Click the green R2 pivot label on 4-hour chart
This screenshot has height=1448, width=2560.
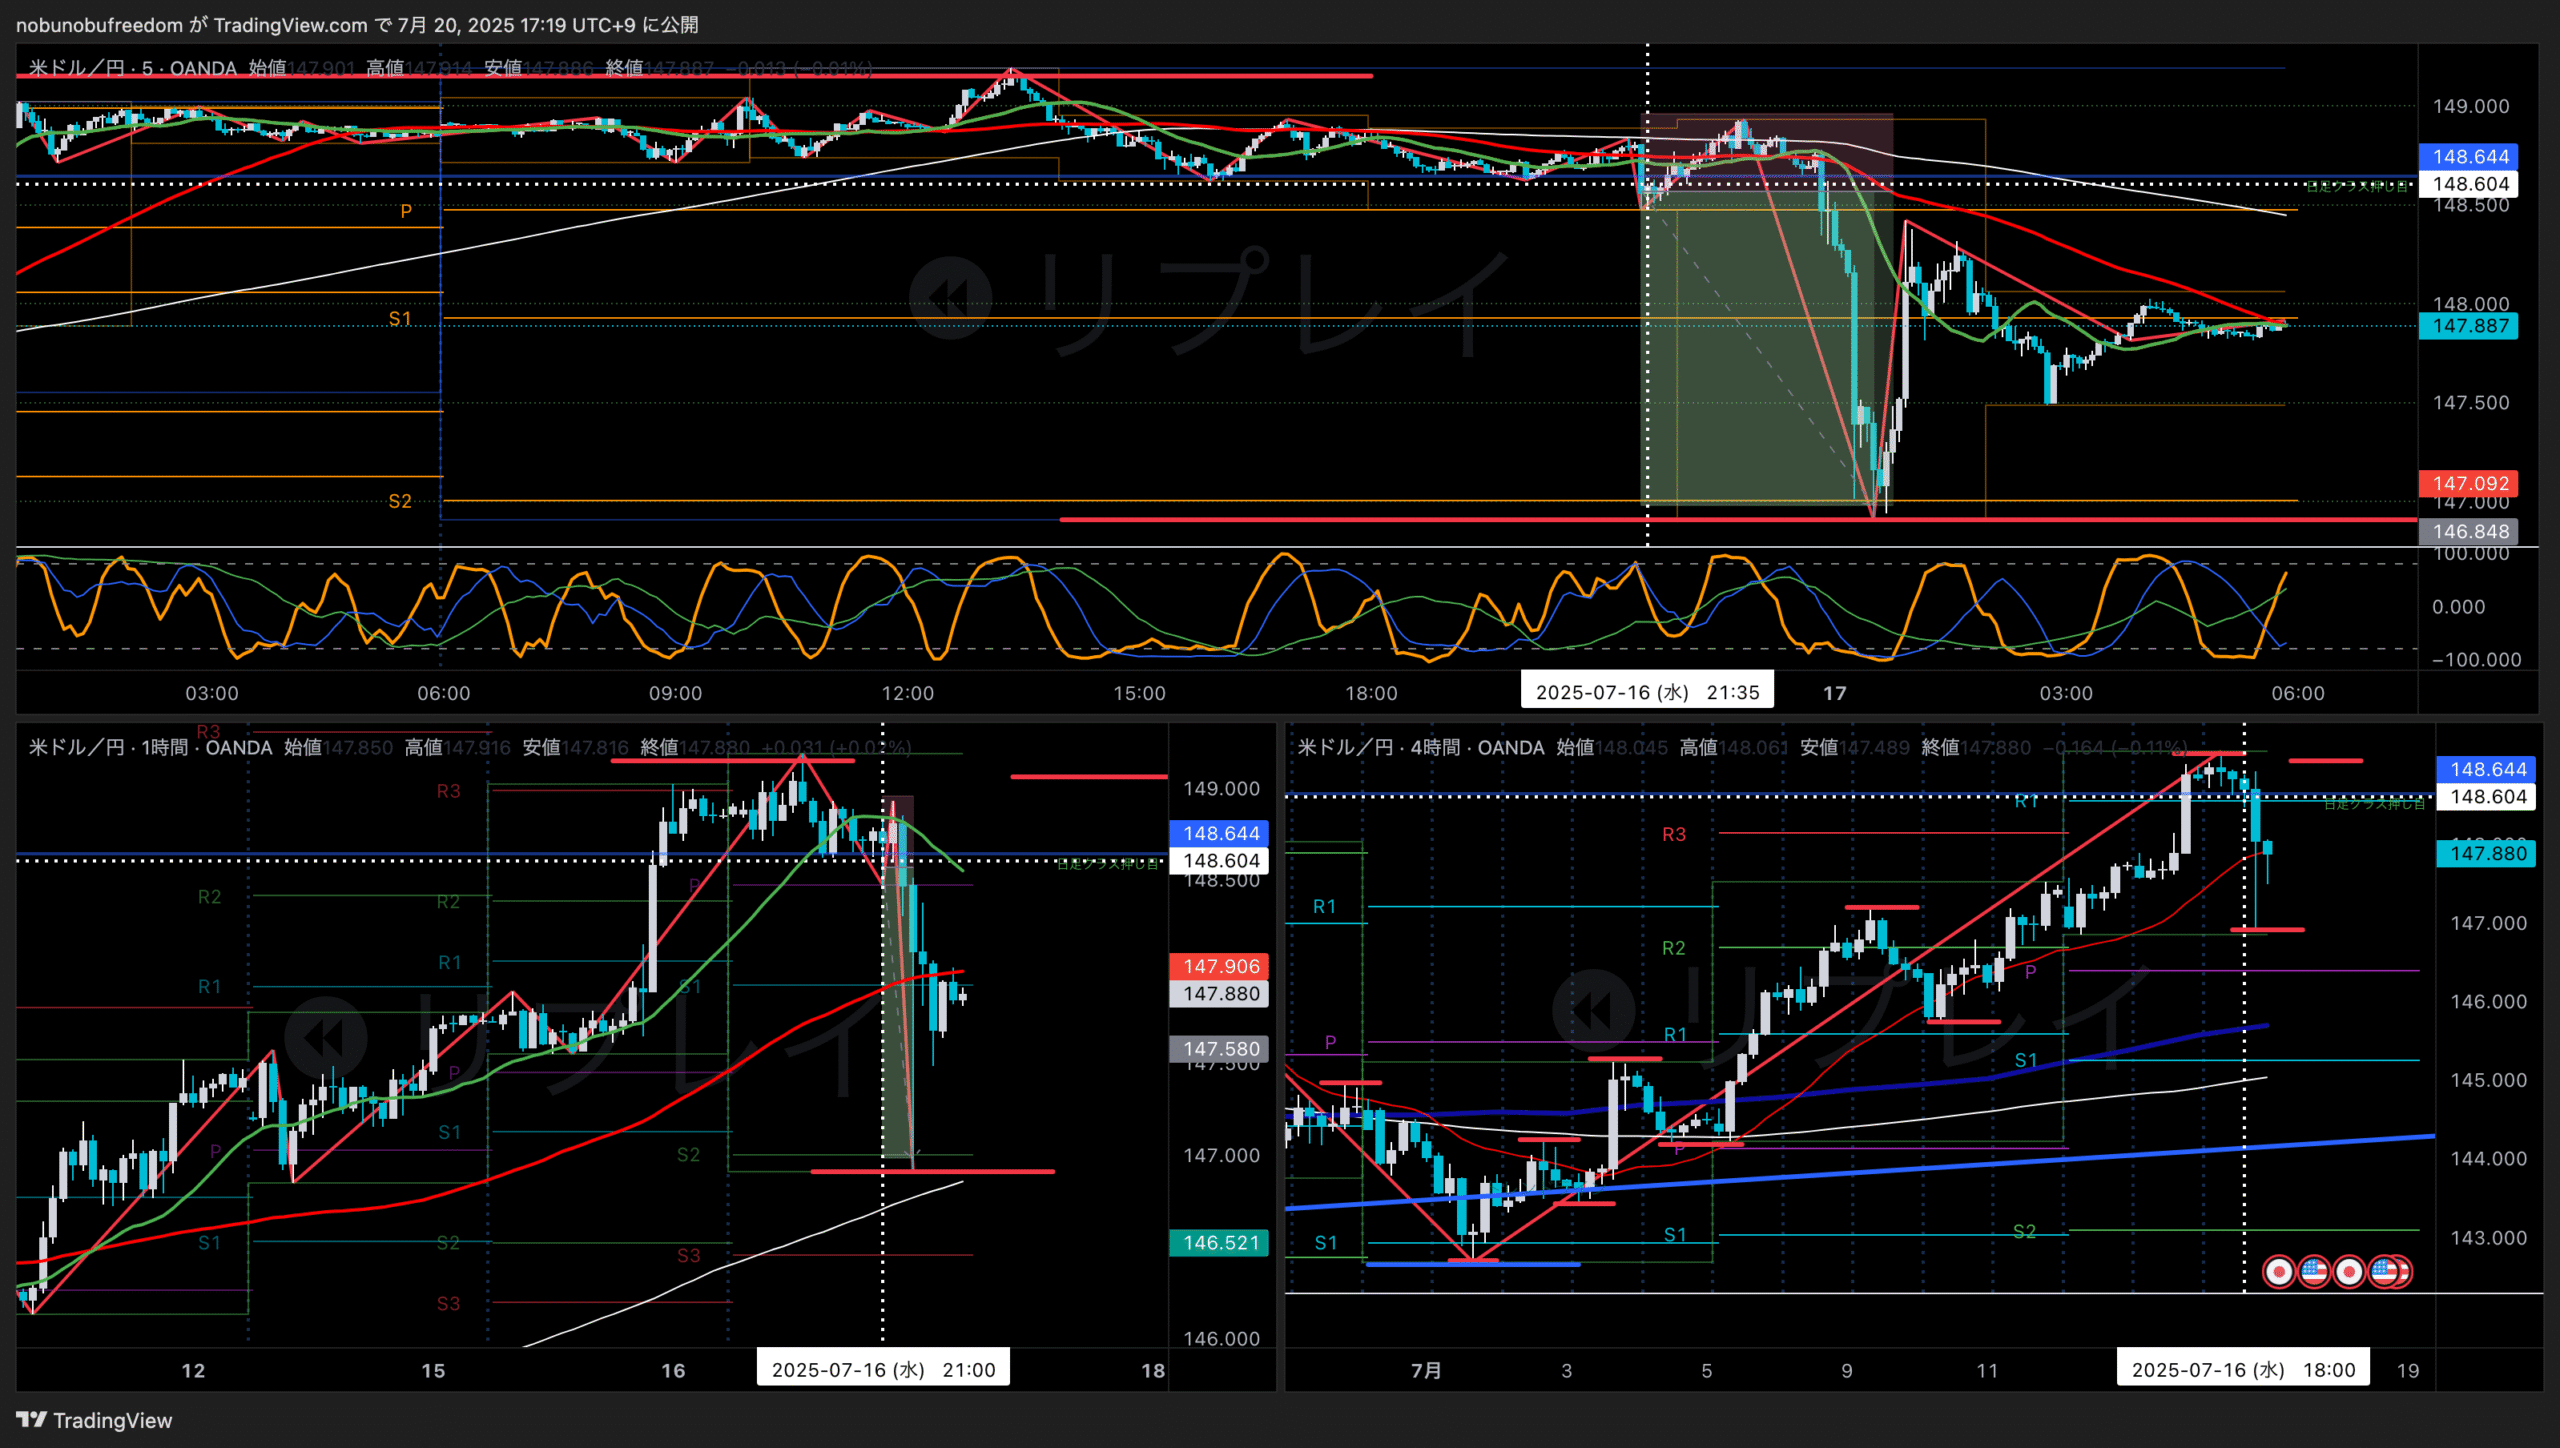[x=1674, y=948]
